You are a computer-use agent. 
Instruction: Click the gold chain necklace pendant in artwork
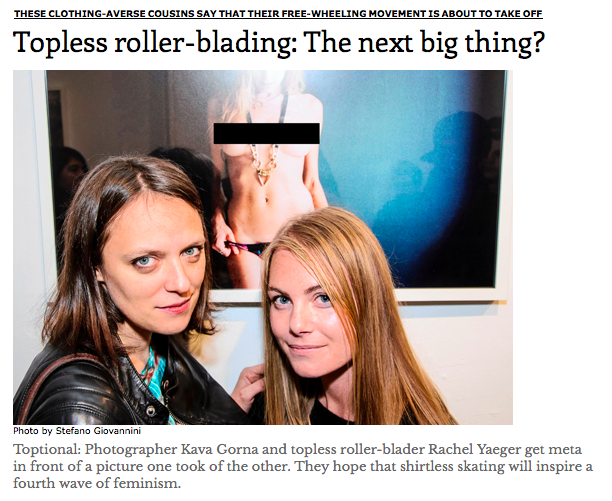(x=265, y=174)
